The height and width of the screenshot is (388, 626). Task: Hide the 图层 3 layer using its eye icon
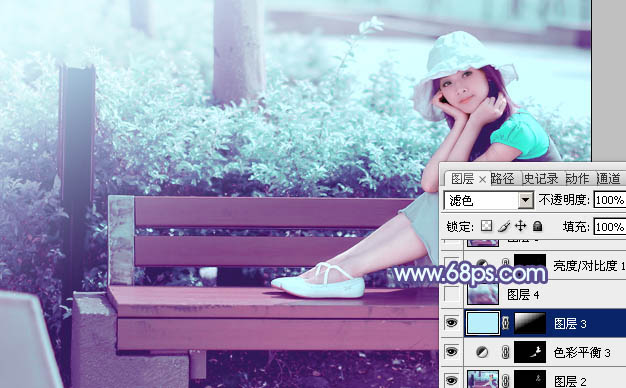tap(452, 323)
